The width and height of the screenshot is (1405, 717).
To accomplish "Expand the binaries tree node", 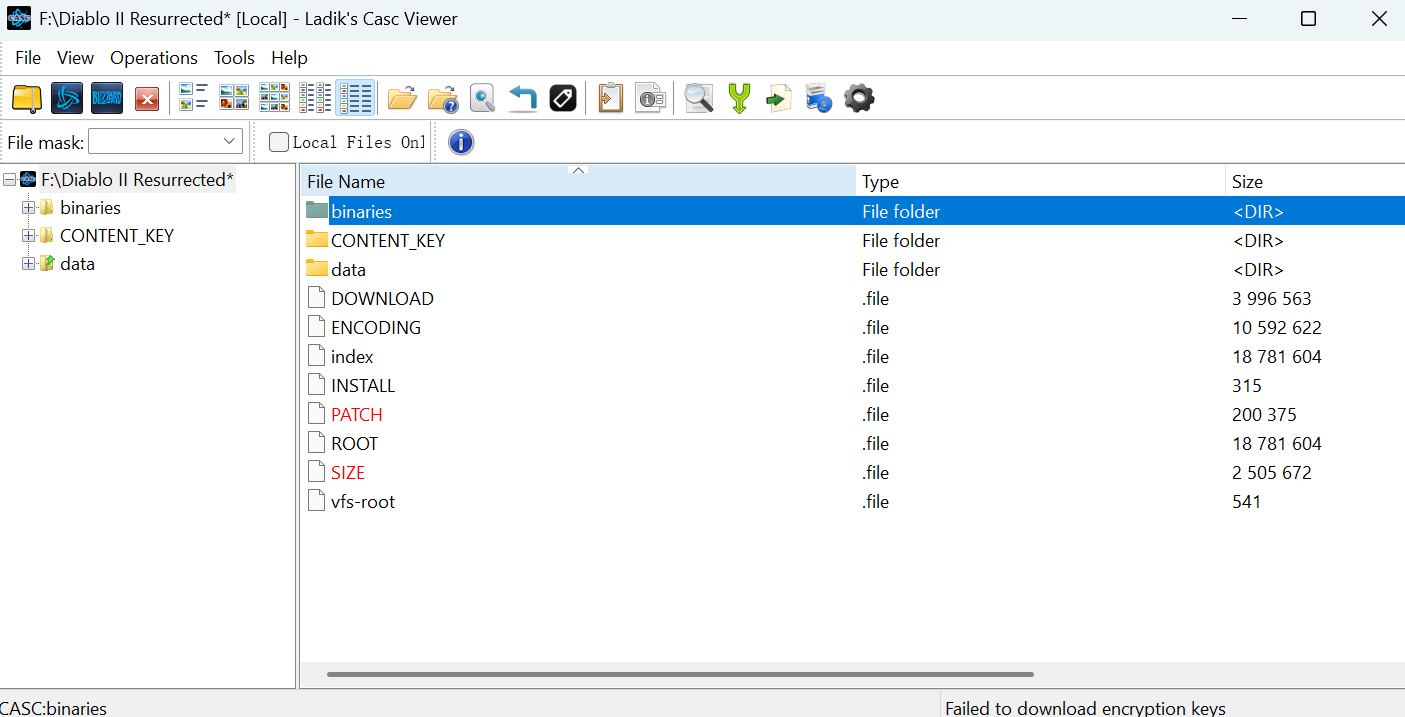I will tap(28, 208).
